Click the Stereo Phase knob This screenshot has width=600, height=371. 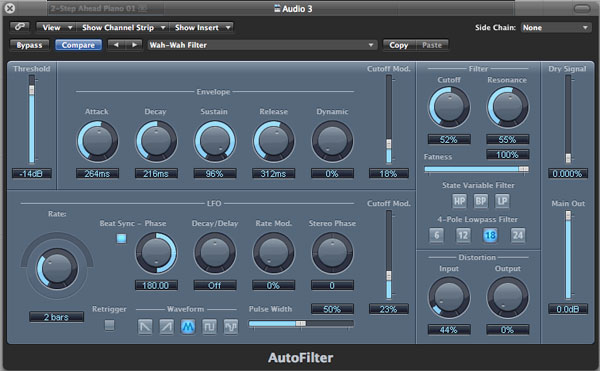tap(332, 253)
